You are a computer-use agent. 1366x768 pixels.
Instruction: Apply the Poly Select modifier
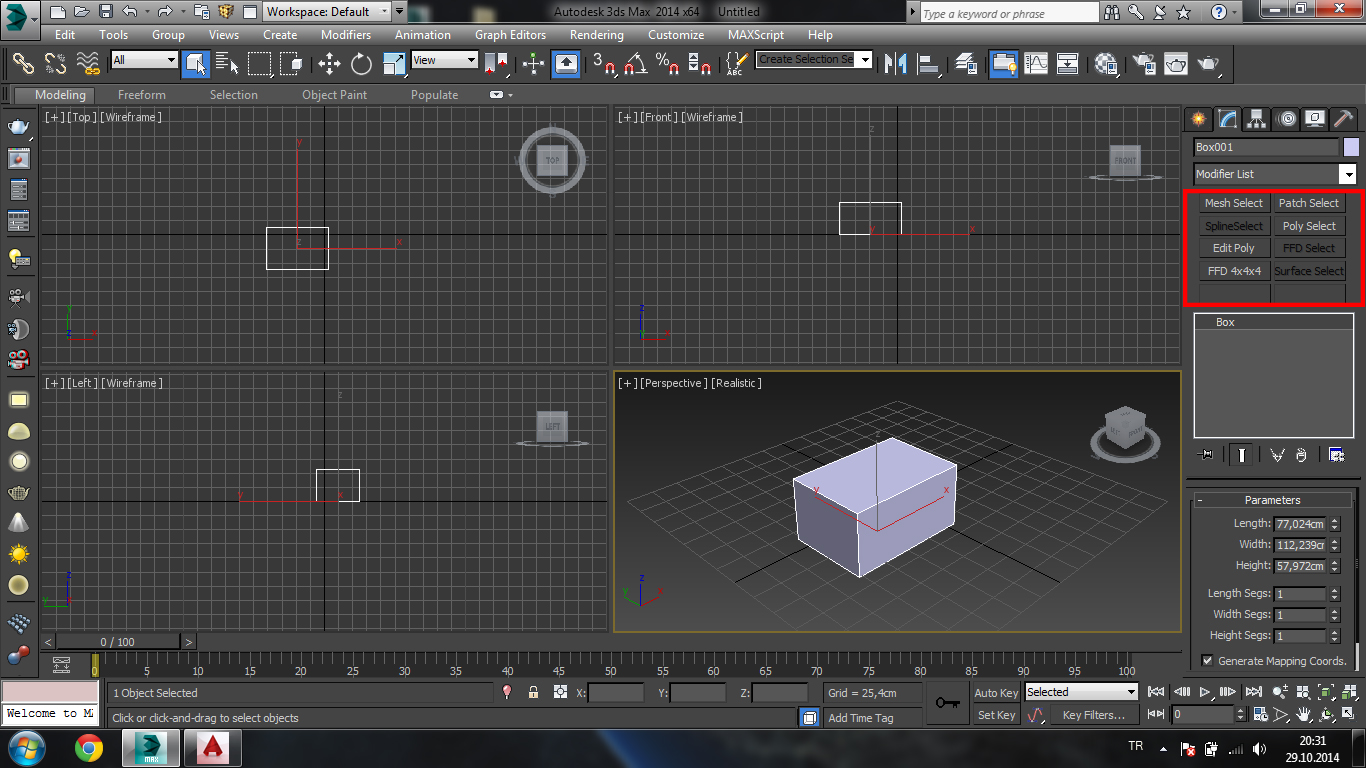click(x=1309, y=226)
